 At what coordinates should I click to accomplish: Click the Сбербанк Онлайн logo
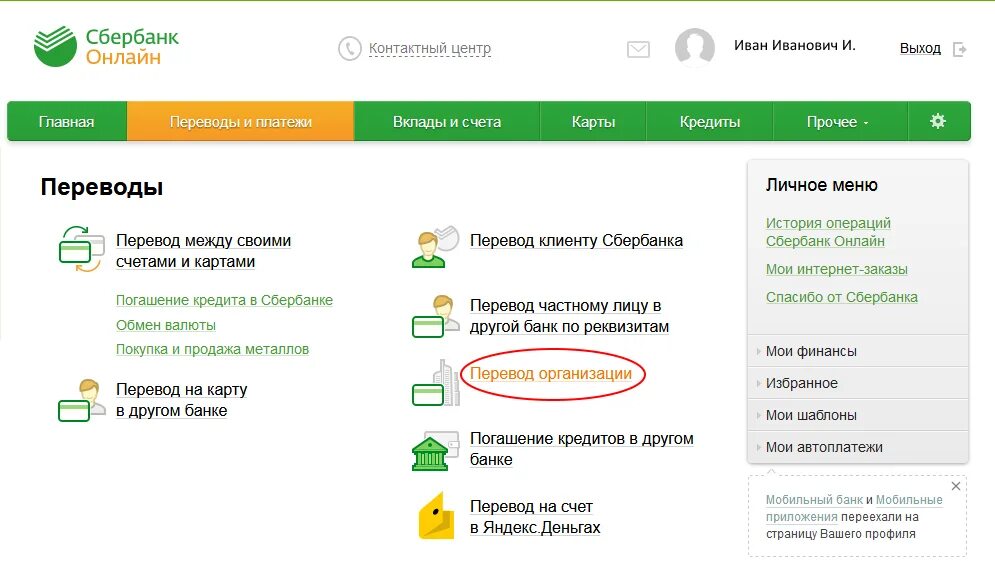(106, 46)
